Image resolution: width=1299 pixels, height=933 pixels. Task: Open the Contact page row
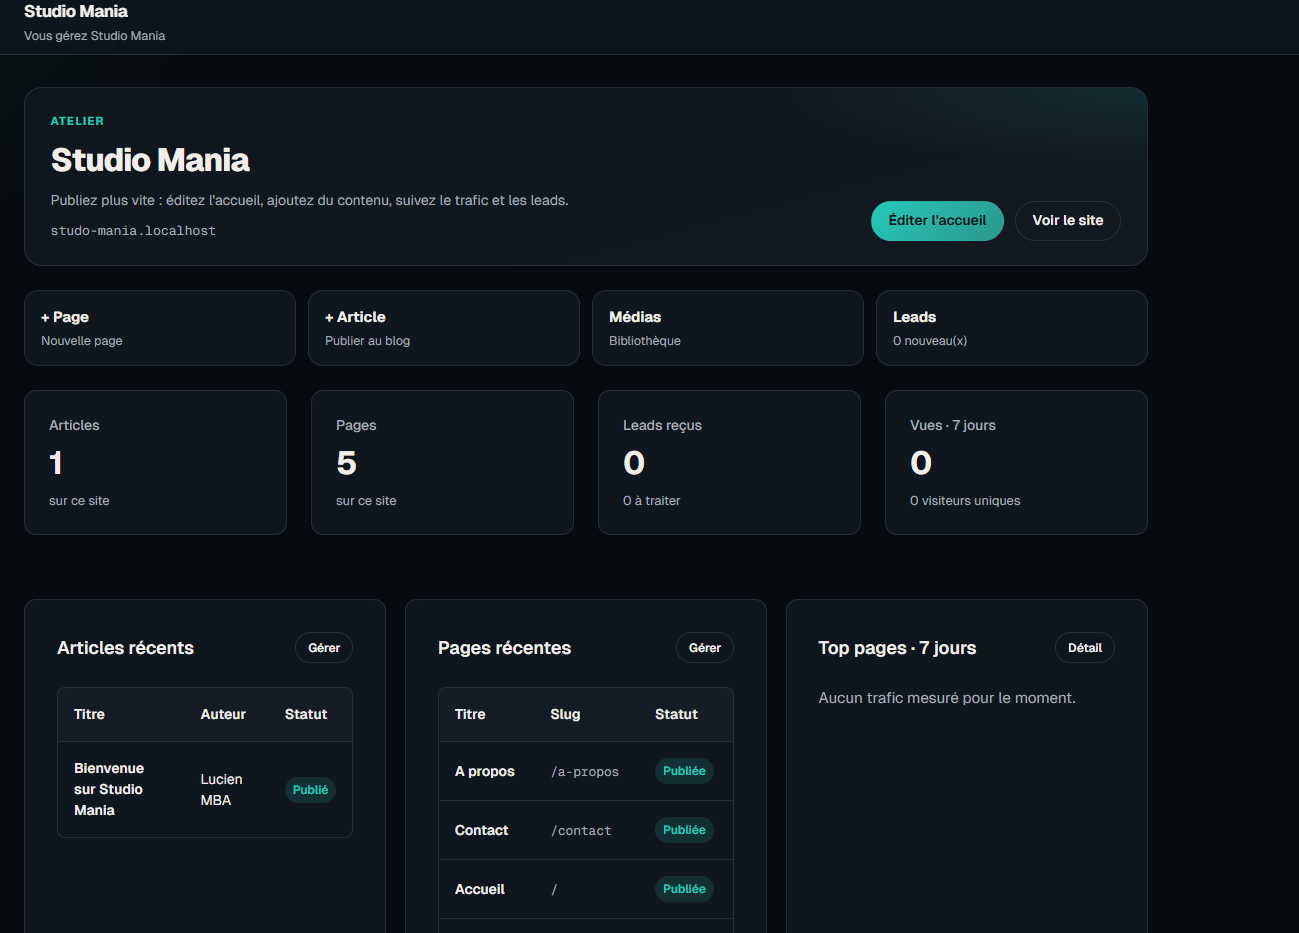[x=586, y=830]
